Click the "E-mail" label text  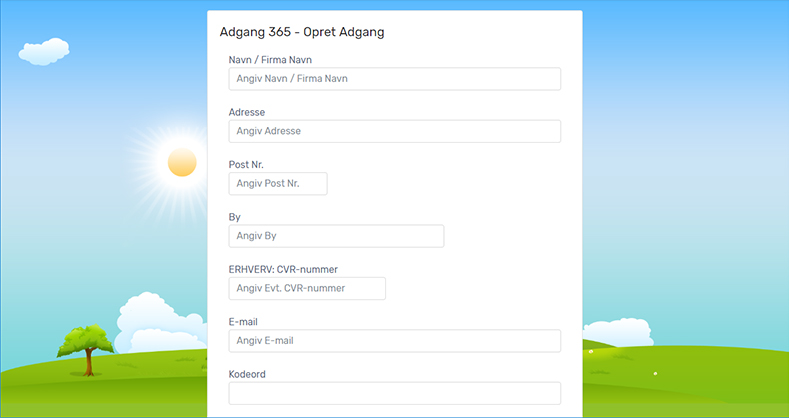pos(244,322)
